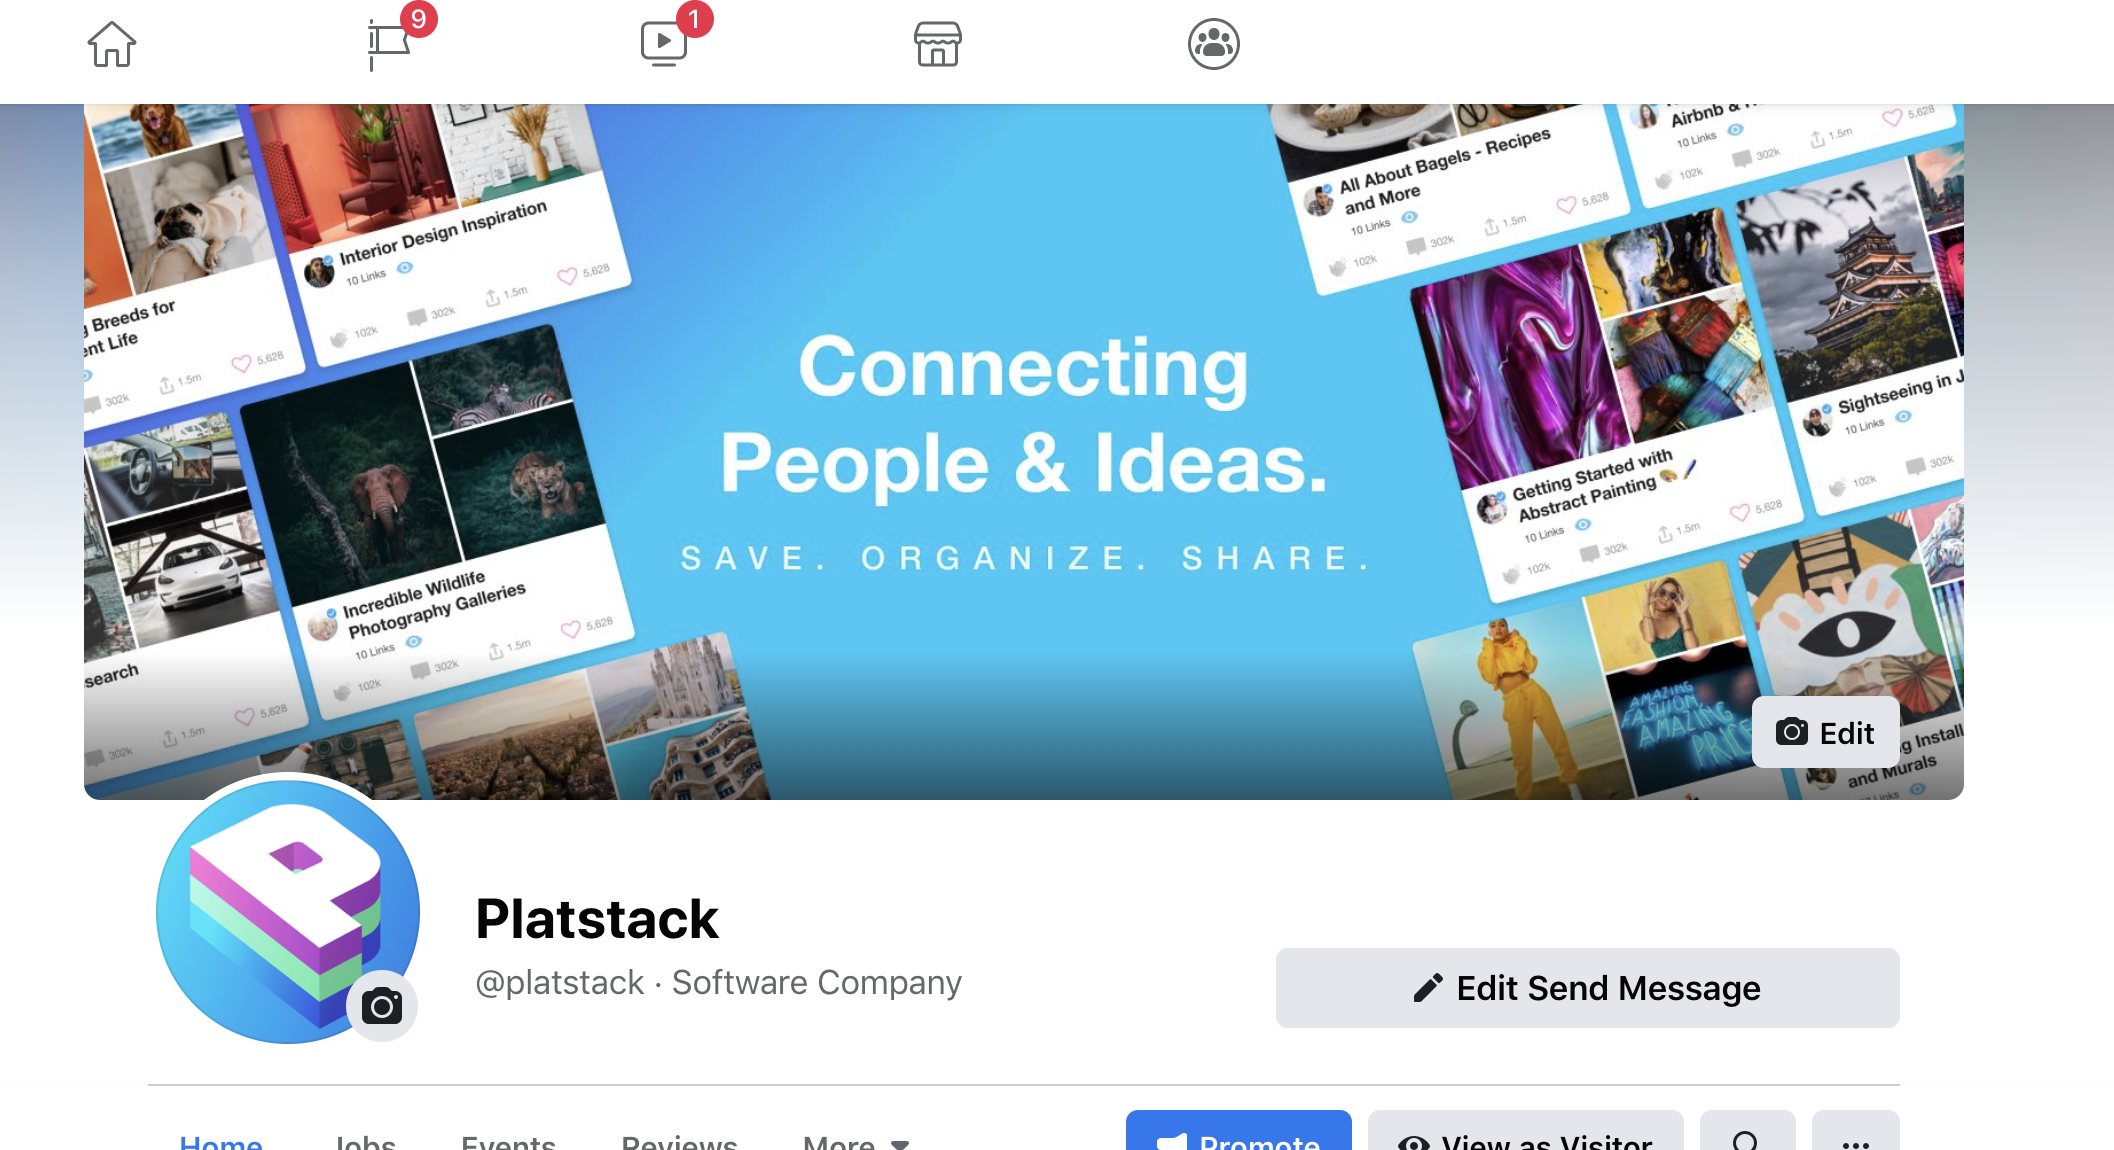2114x1150 pixels.
Task: Open Pages flag icon with 9 notifications
Action: coord(390,45)
